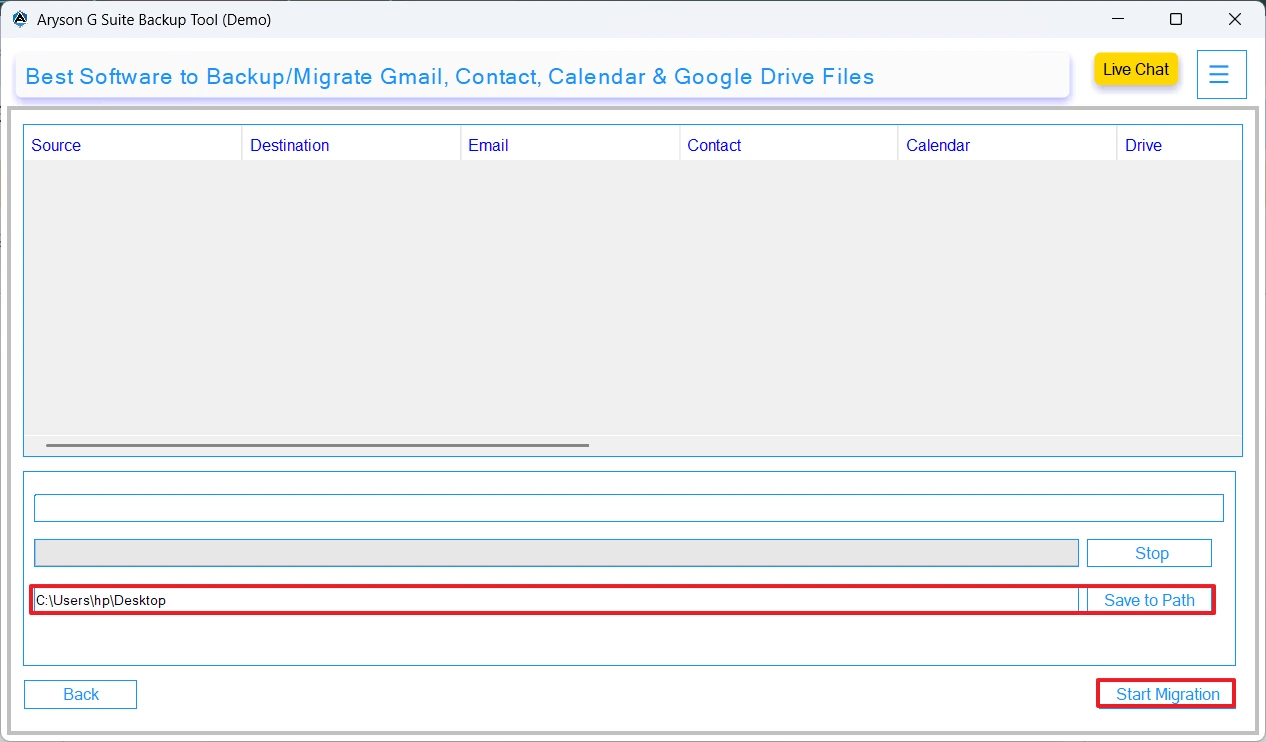The image size is (1266, 742).
Task: Go Back to the previous step
Action: (81, 694)
